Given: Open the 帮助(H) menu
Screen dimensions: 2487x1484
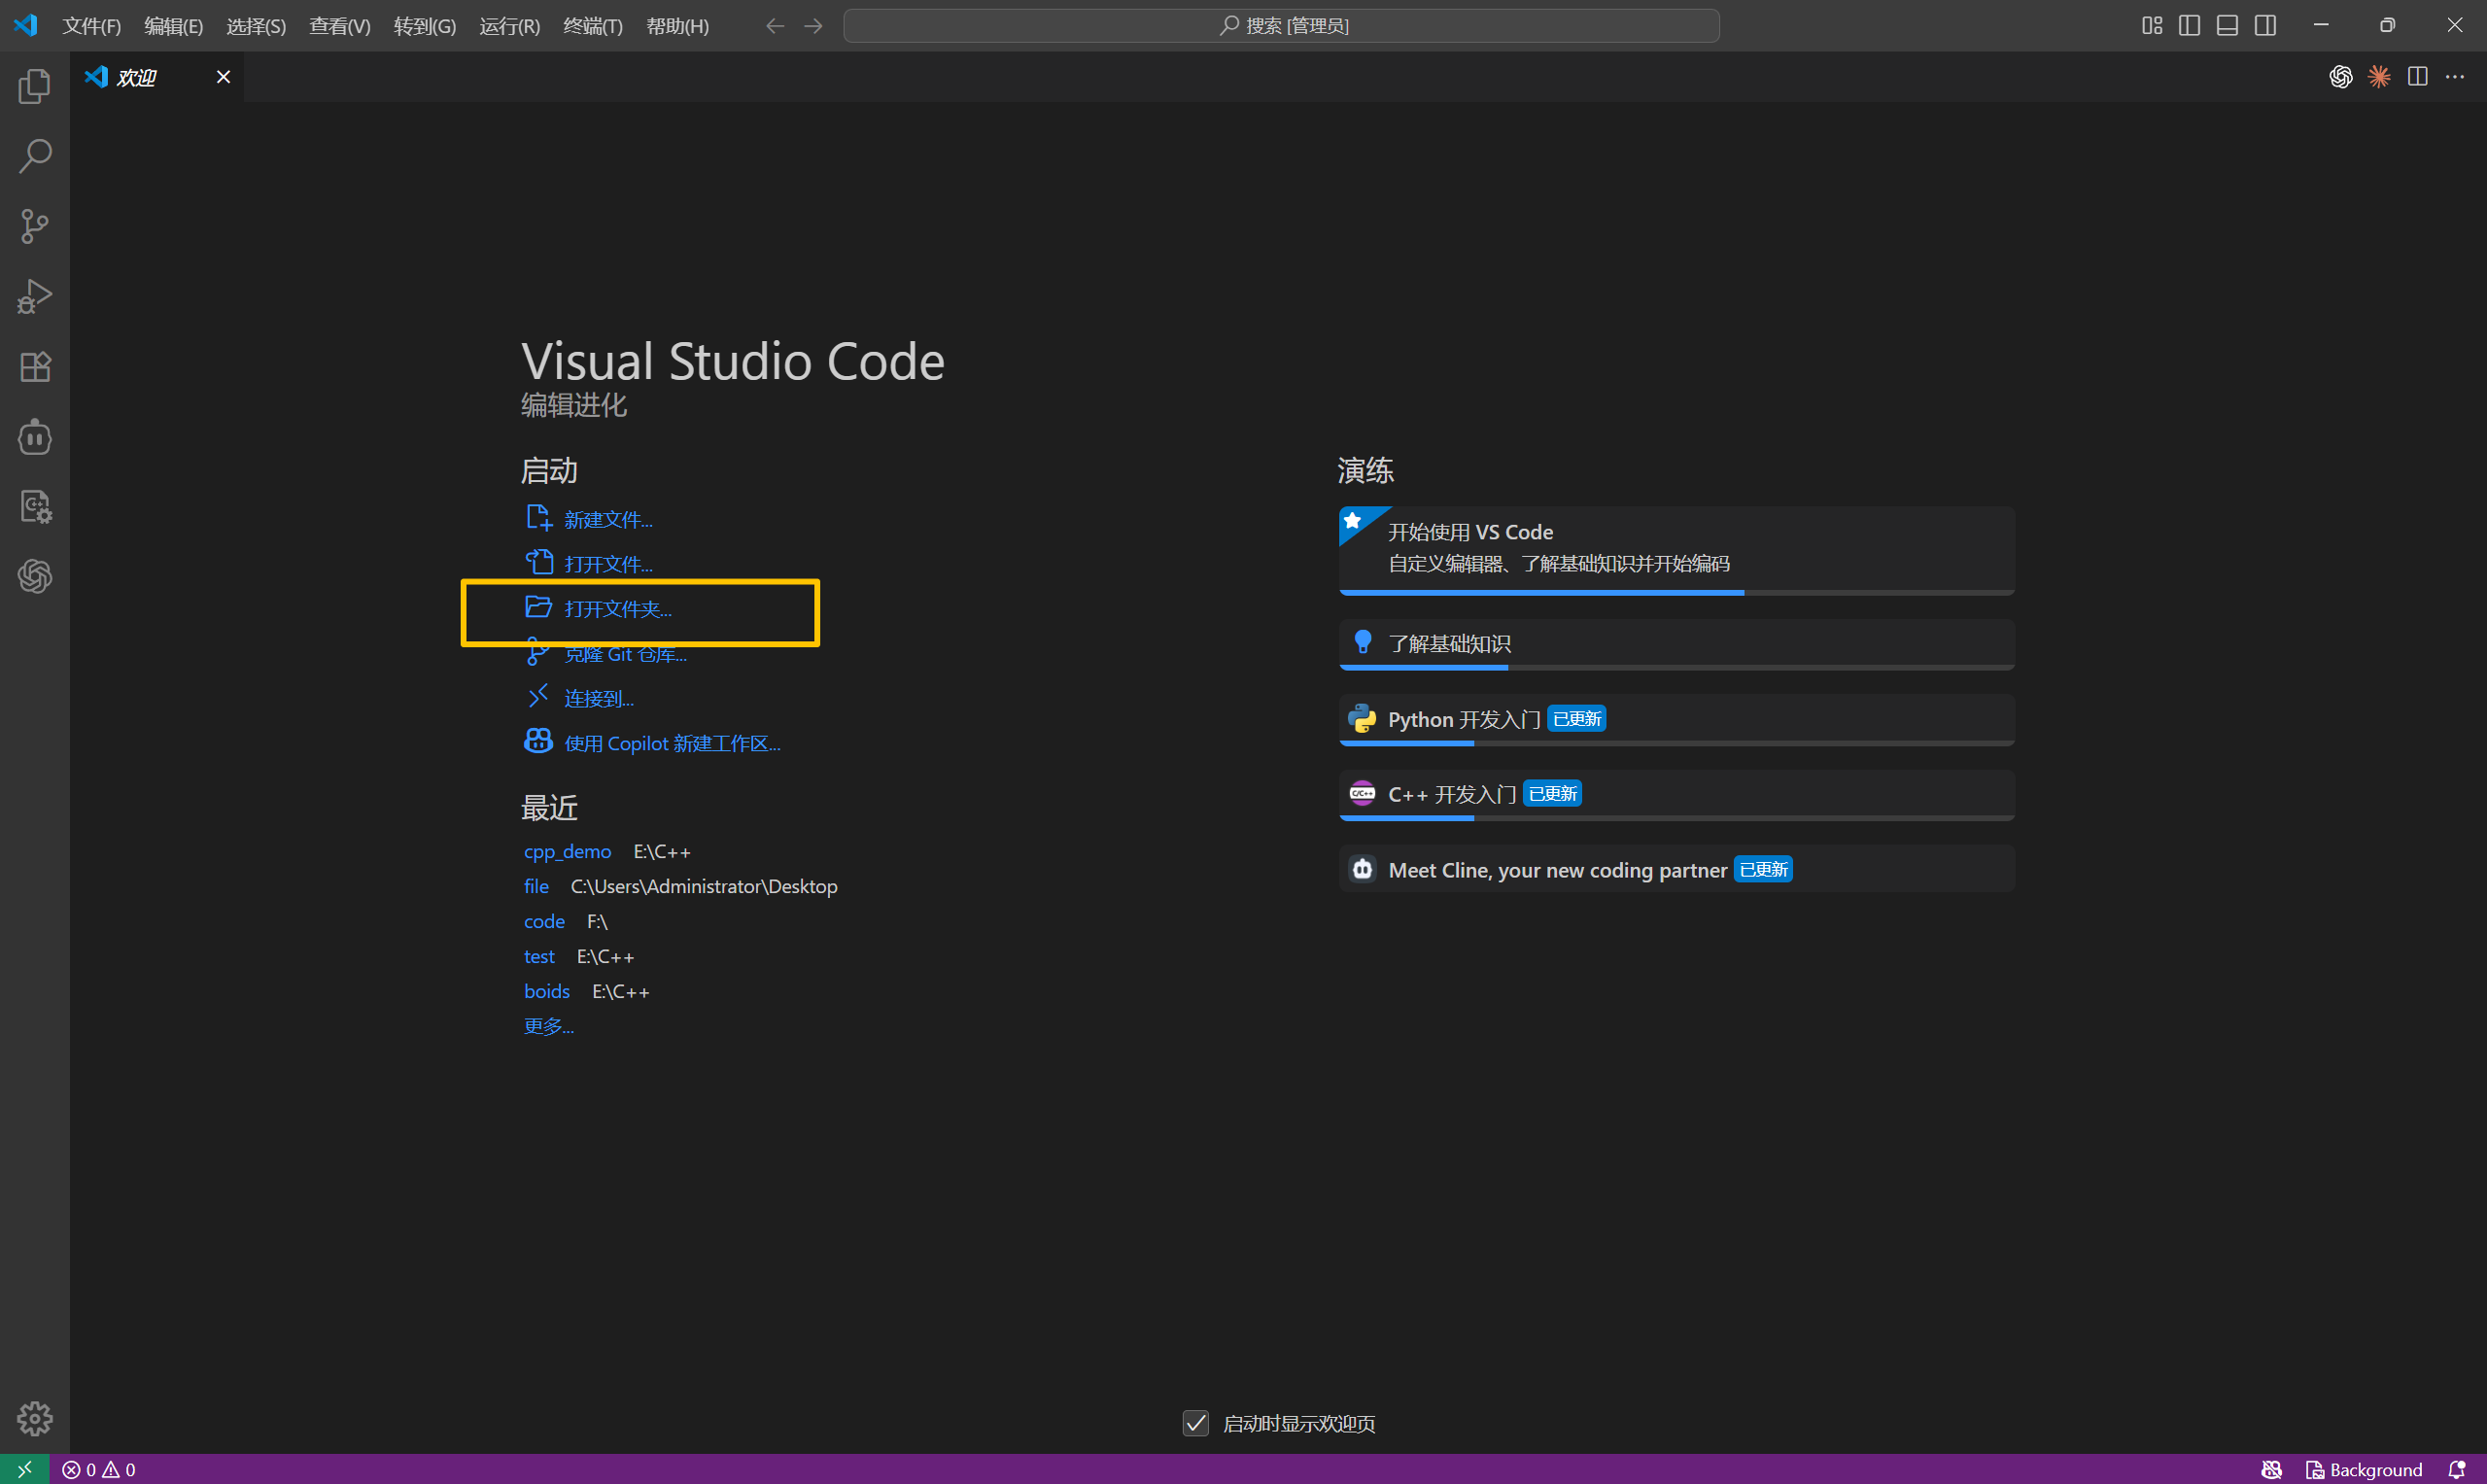Looking at the screenshot, I should pyautogui.click(x=678, y=25).
